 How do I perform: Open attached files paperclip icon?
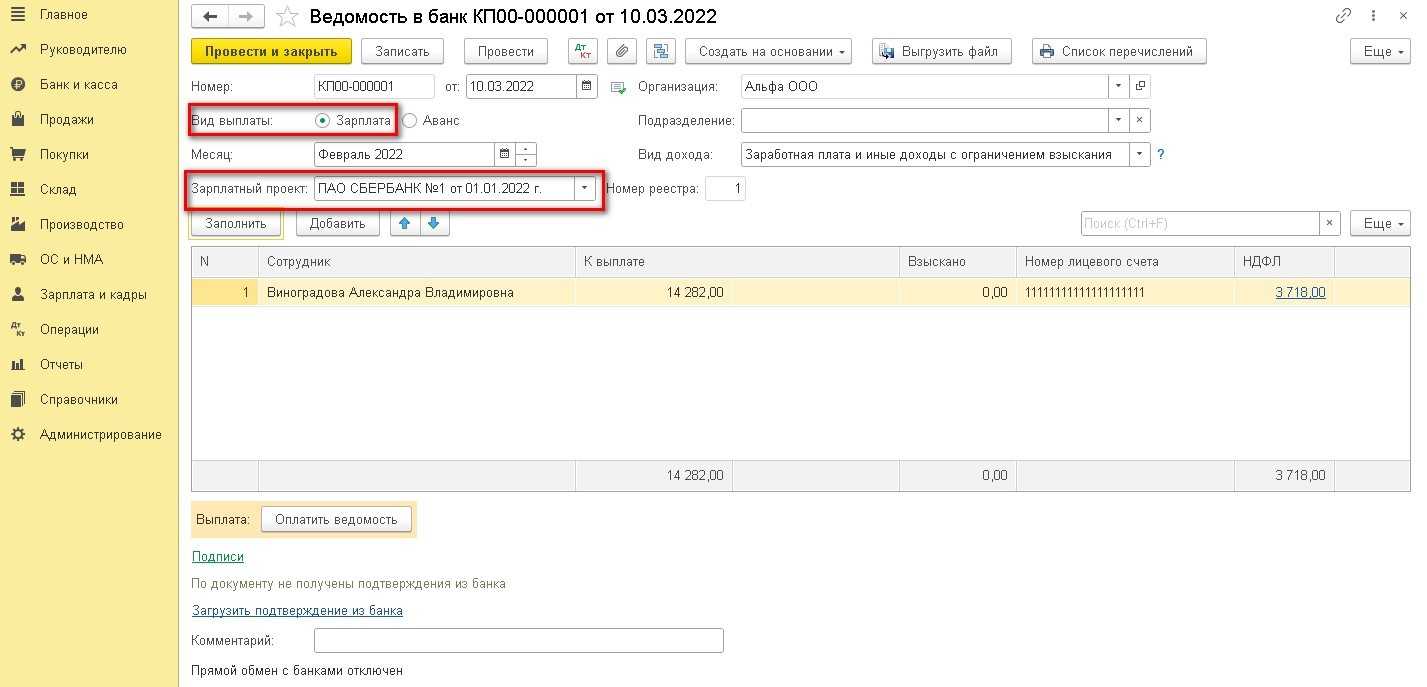click(621, 52)
